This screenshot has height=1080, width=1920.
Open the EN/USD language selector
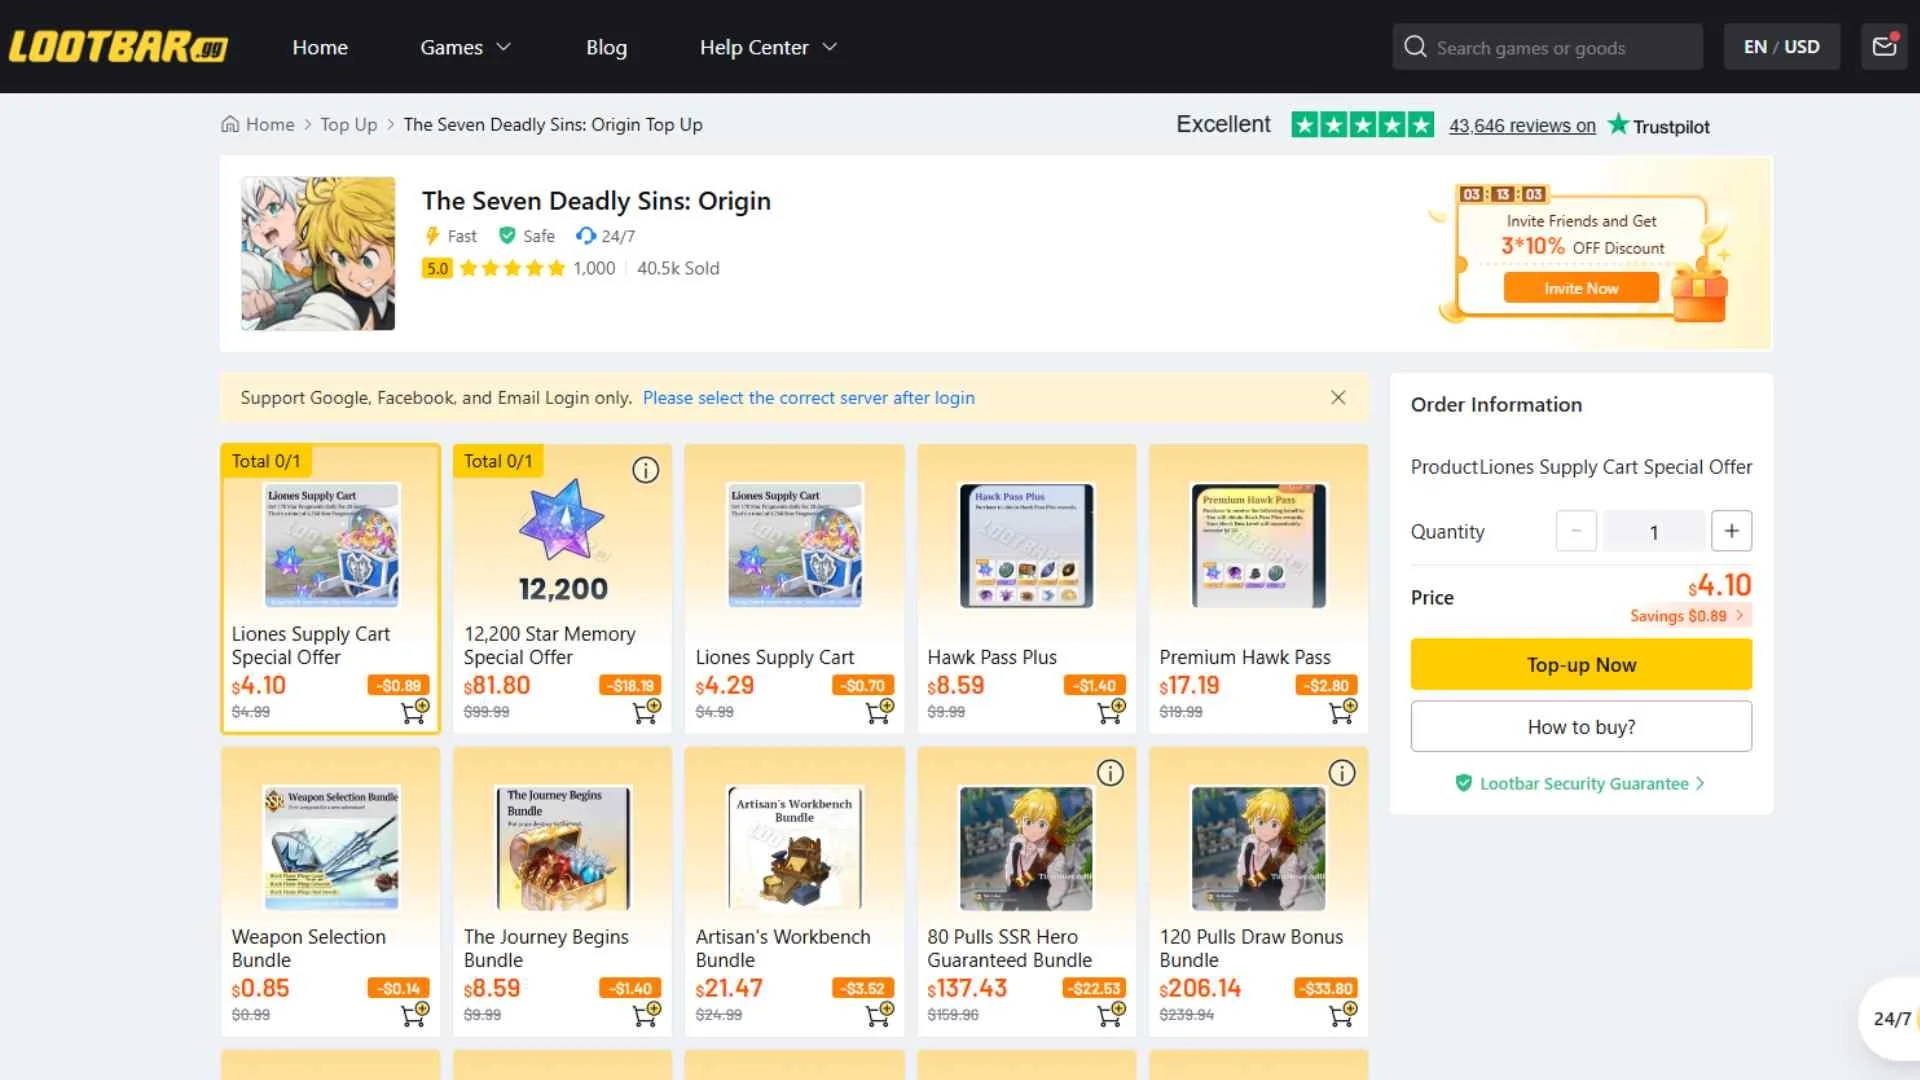(x=1781, y=46)
